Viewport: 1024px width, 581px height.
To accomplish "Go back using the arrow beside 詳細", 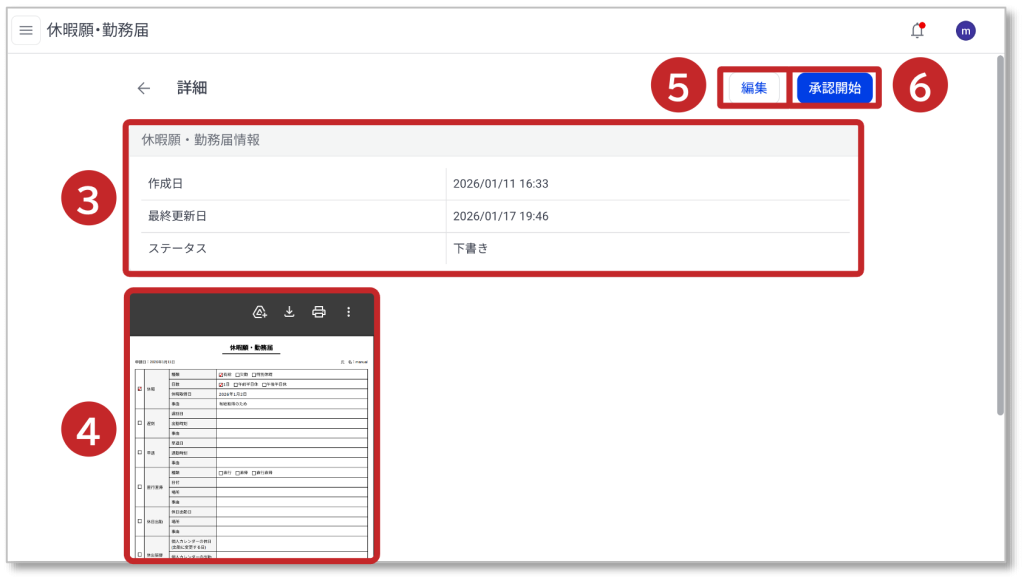I will click(144, 88).
